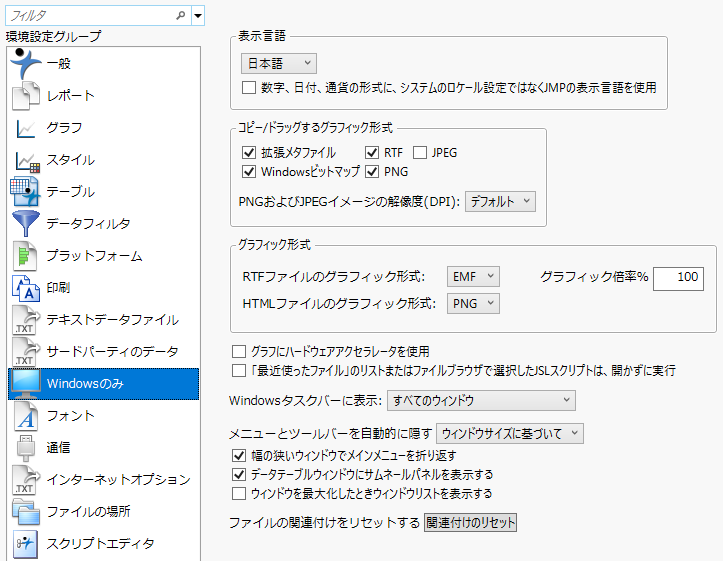This screenshot has height=561, width=723.
Task: Enable hardware accelerator for graphs checkbox
Action: [239, 352]
